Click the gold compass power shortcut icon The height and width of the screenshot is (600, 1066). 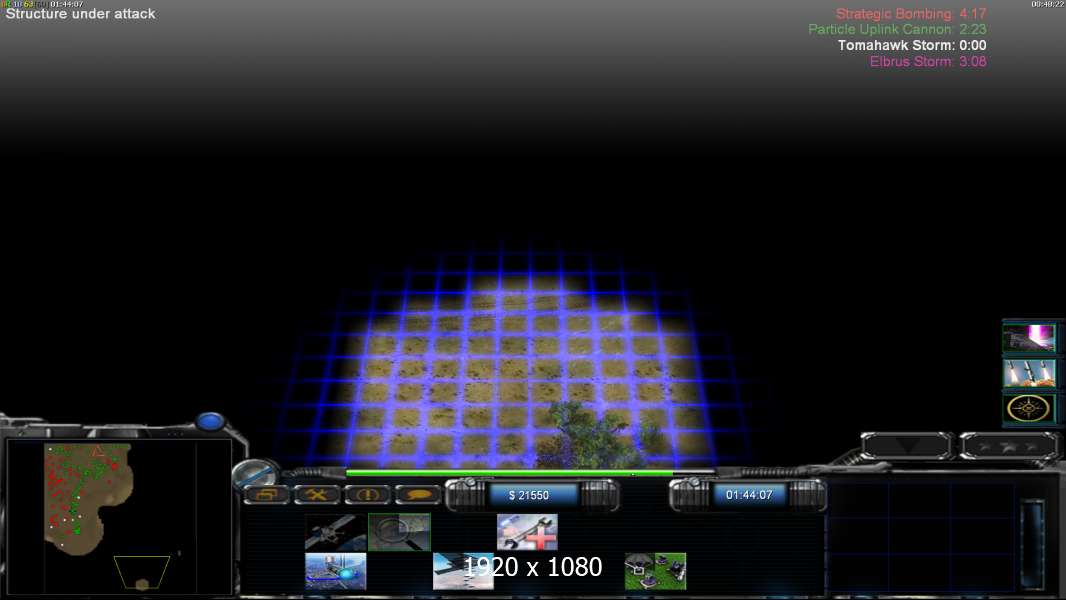[x=1029, y=408]
